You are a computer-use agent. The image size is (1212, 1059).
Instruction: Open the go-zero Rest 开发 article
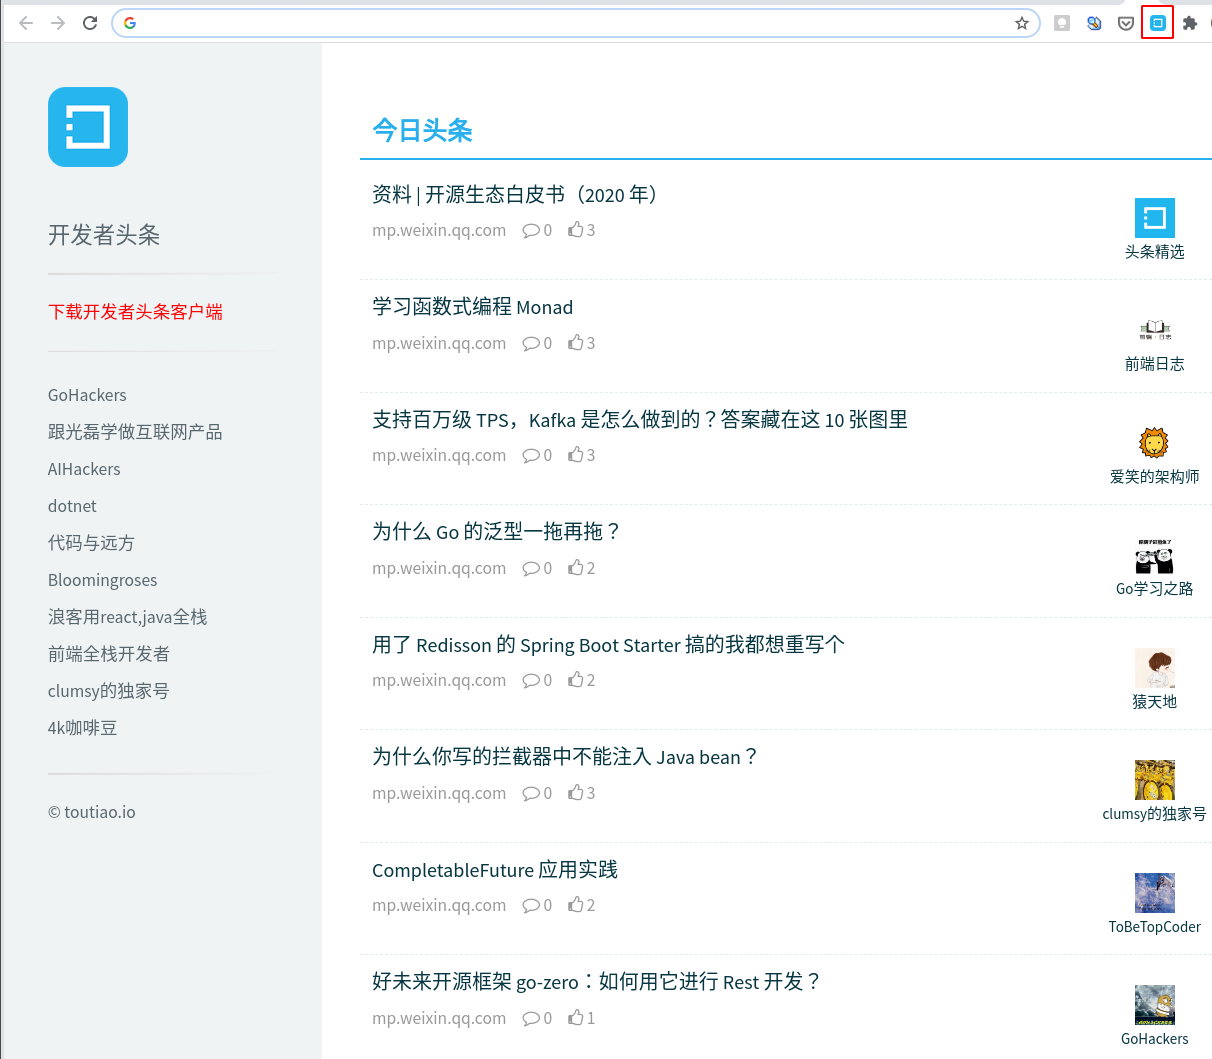click(597, 982)
